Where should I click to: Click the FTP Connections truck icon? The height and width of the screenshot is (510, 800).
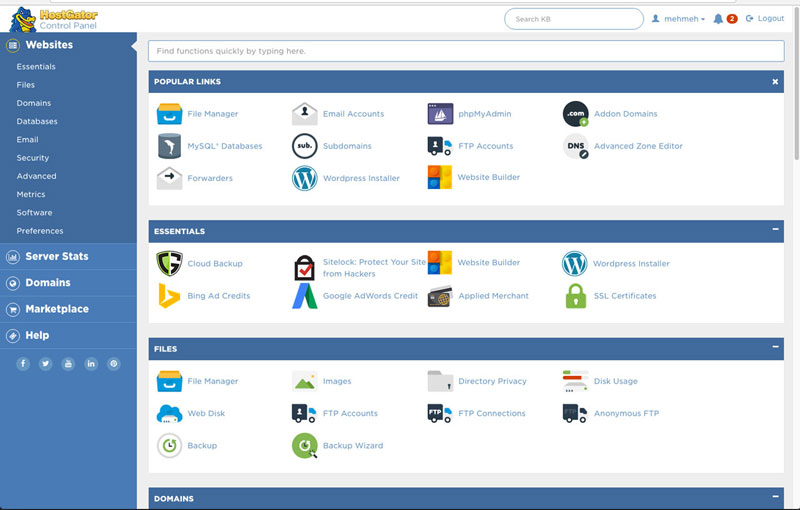(439, 413)
